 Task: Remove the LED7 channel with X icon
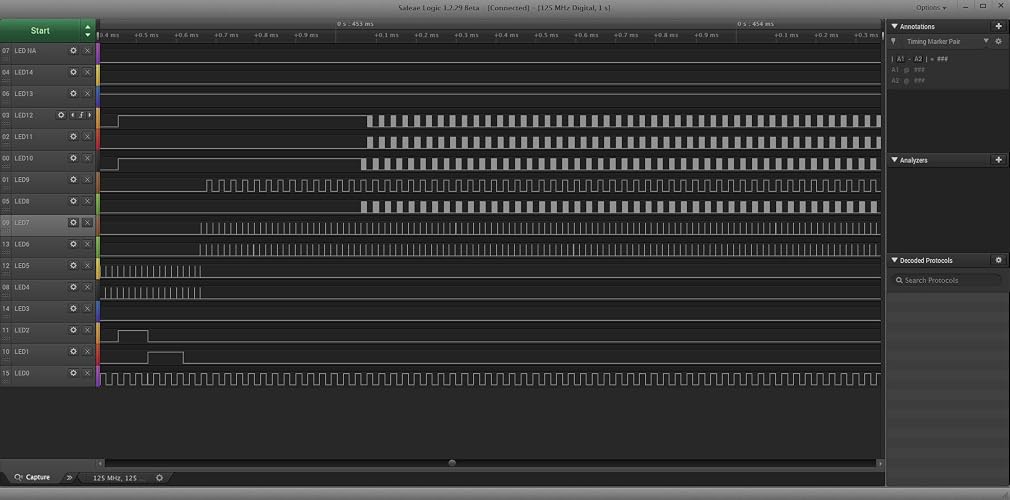click(x=87, y=222)
